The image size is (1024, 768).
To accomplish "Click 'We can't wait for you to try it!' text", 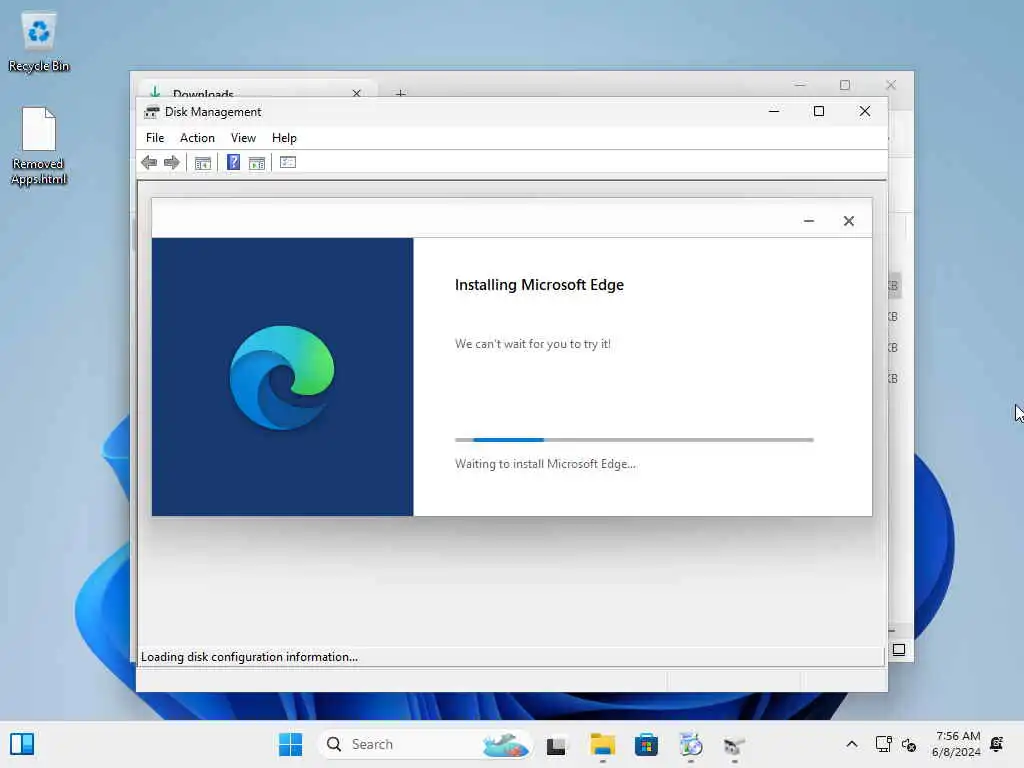I will pyautogui.click(x=533, y=344).
